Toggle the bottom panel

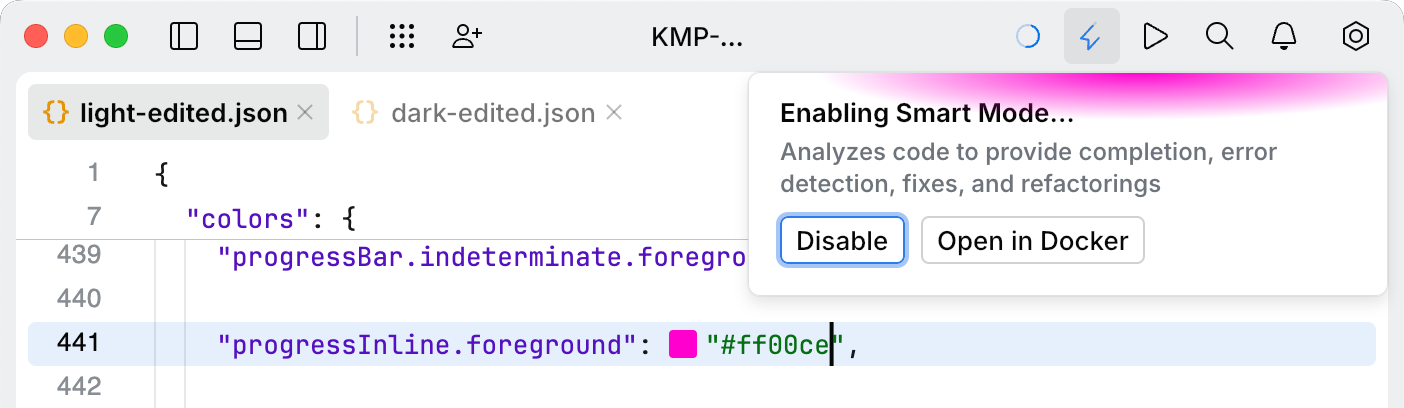(x=248, y=37)
